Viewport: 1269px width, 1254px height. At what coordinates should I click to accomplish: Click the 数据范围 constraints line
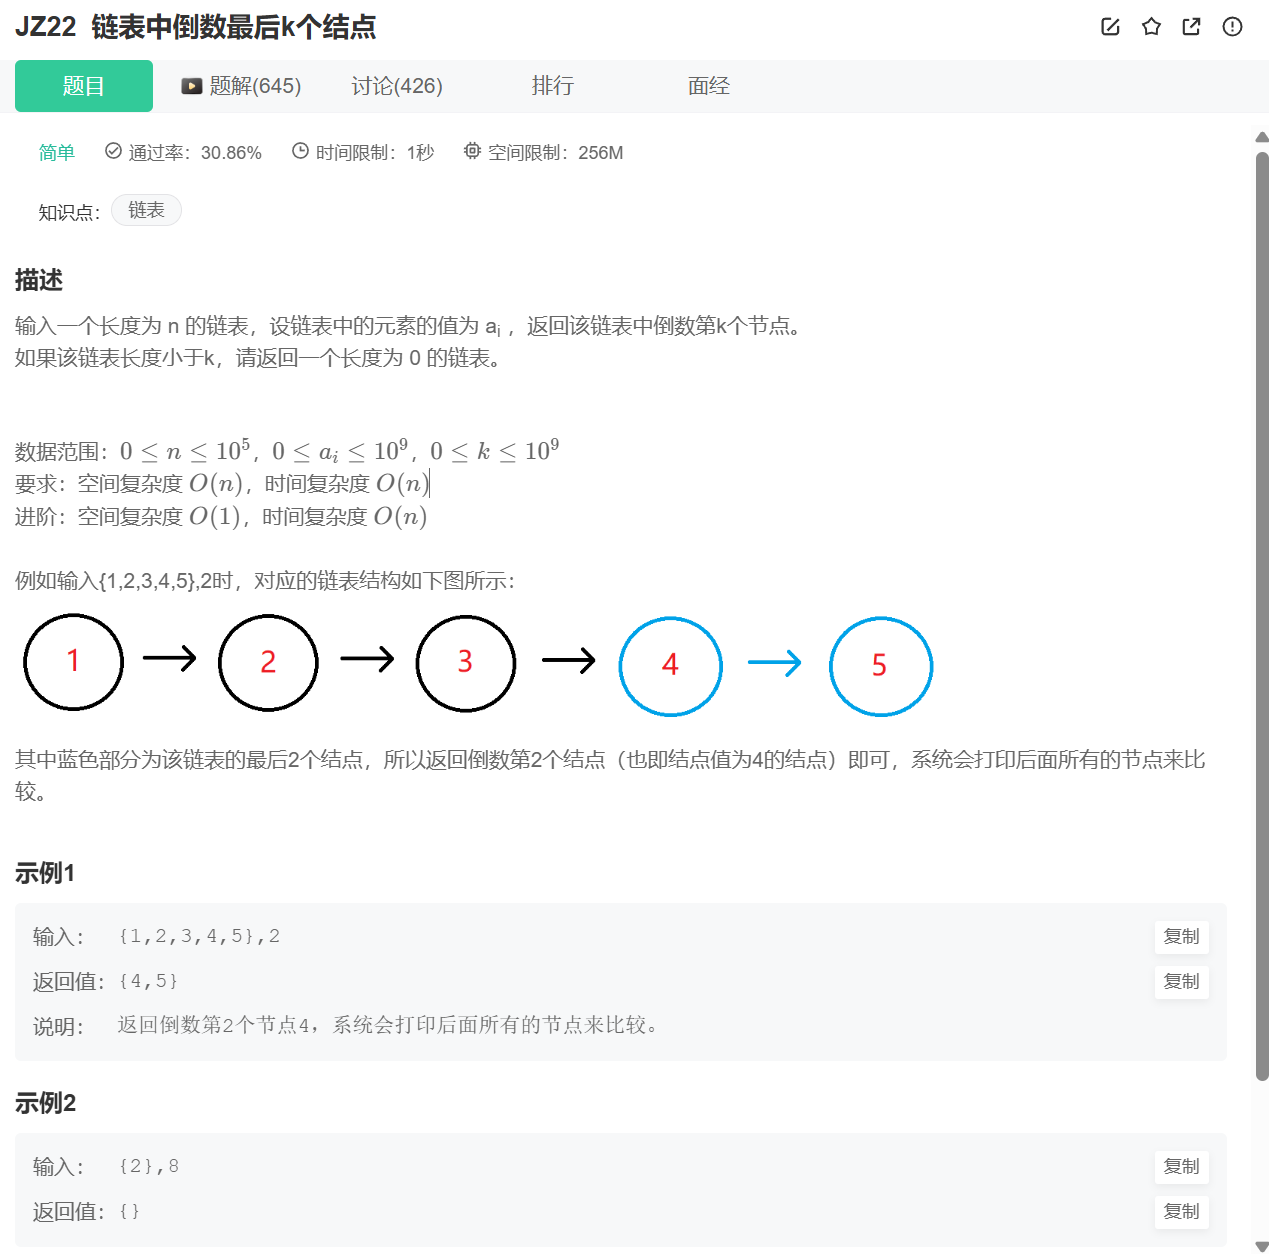(287, 451)
